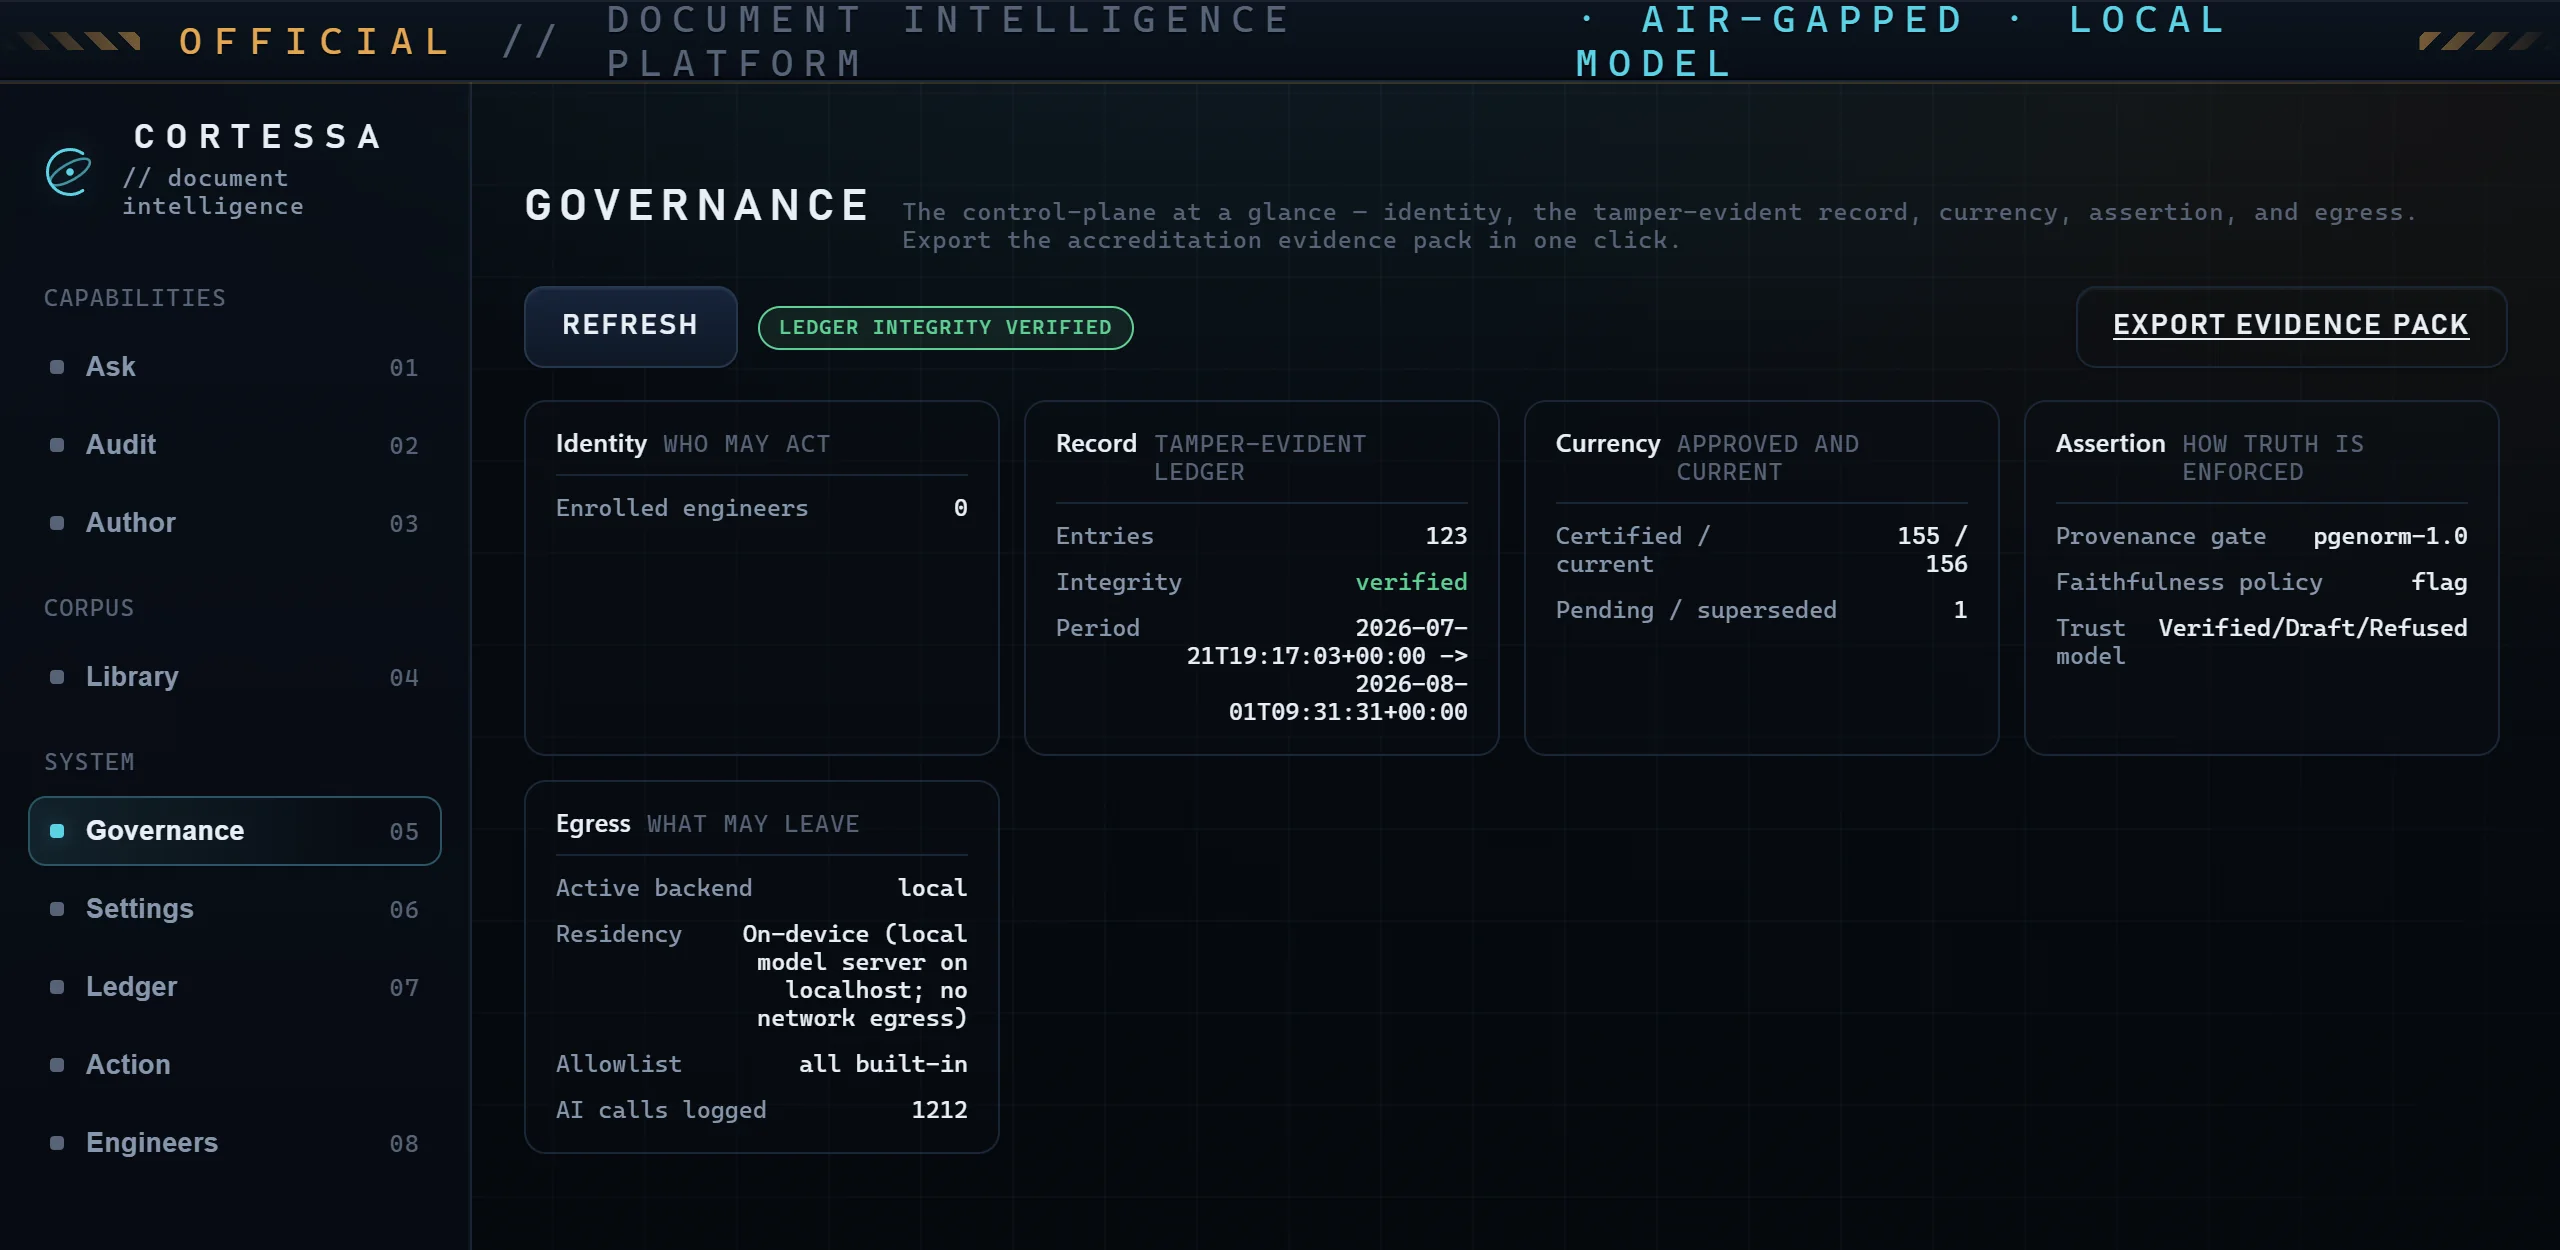Open the Ledger page
2560x1250 pixels.
coord(235,987)
